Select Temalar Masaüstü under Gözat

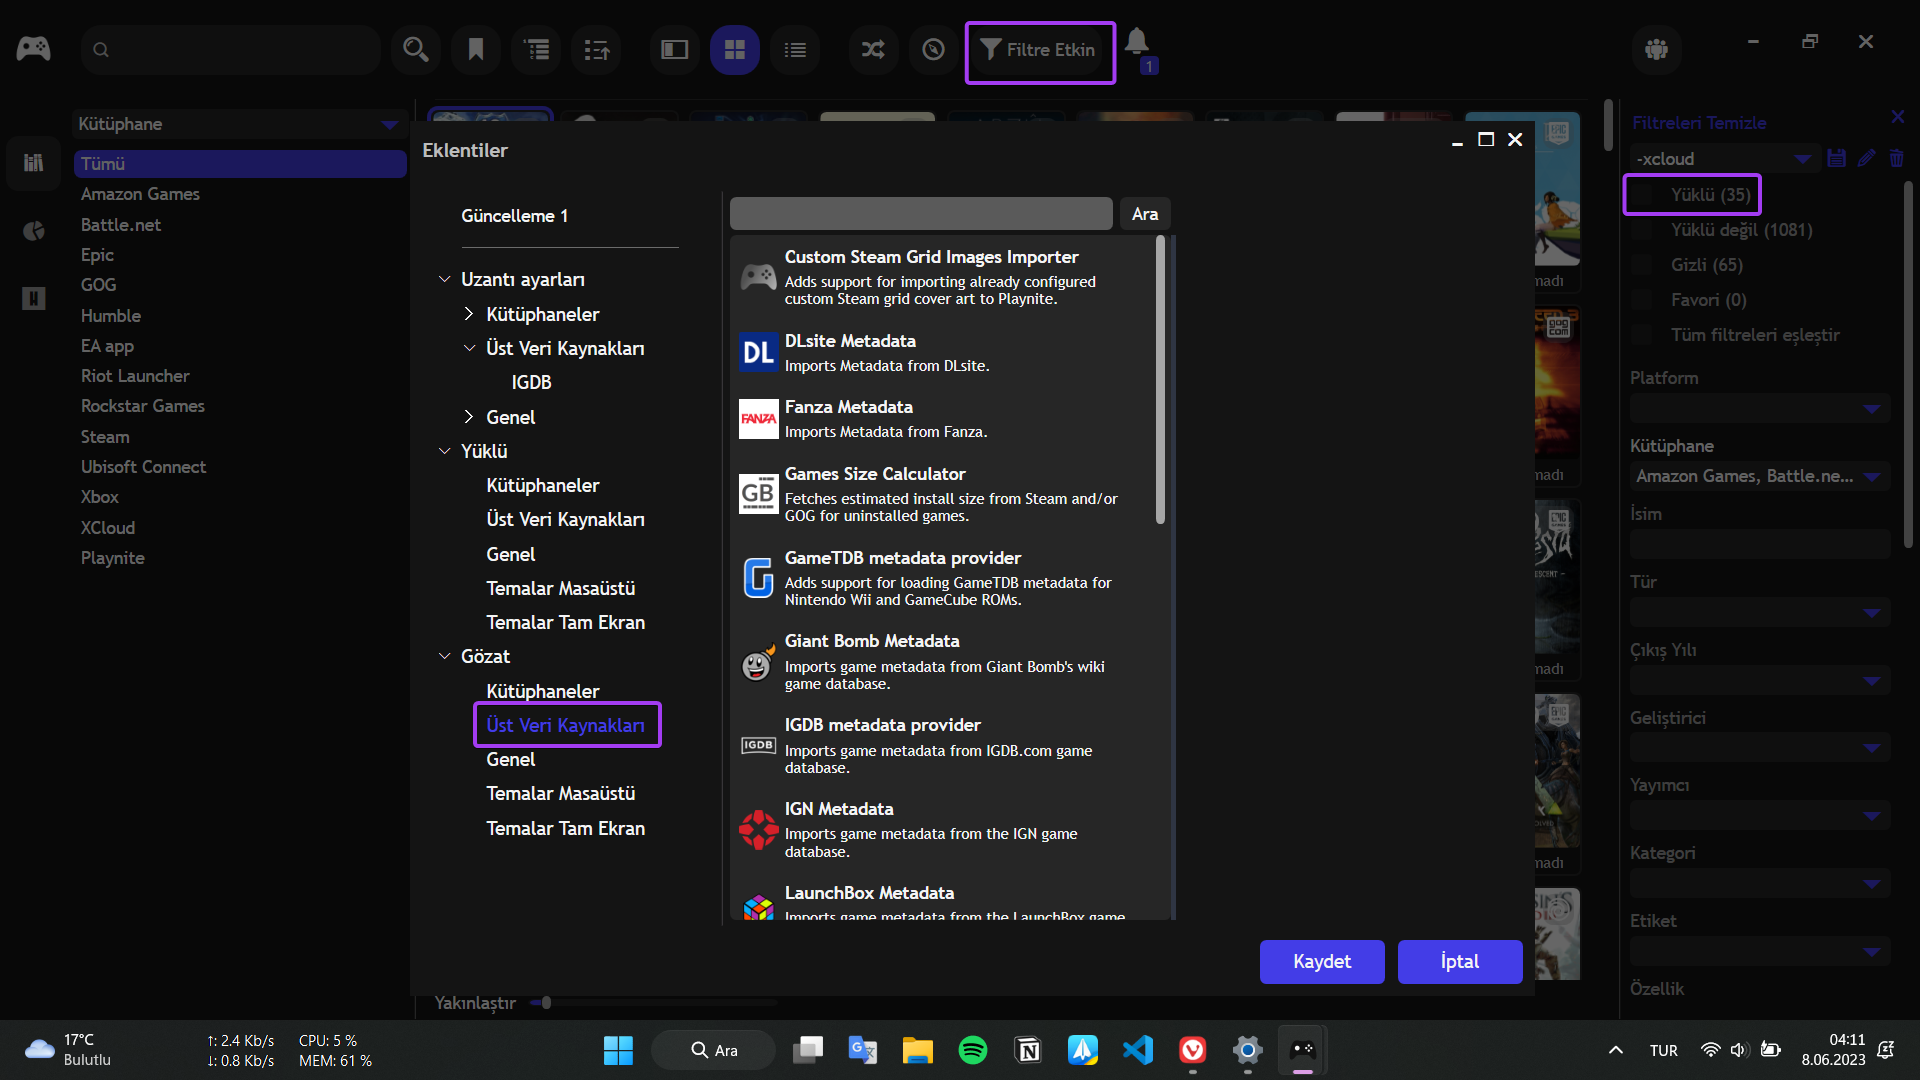(x=560, y=793)
